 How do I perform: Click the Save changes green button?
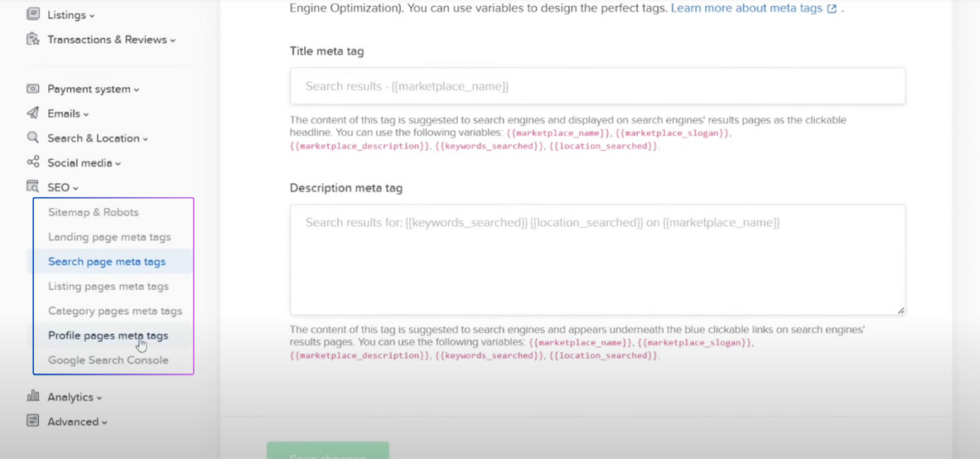point(328,451)
